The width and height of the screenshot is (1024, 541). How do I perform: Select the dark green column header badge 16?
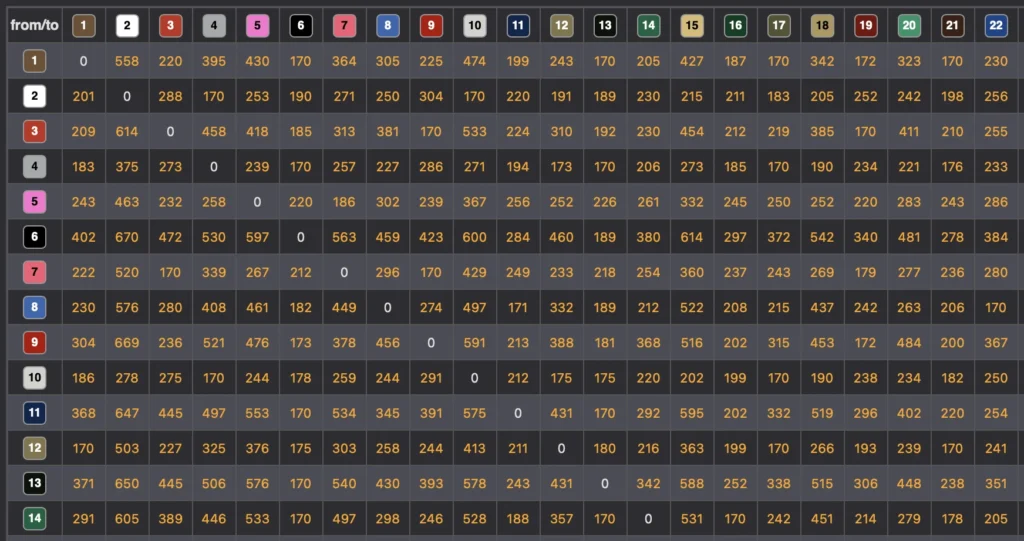tap(735, 25)
